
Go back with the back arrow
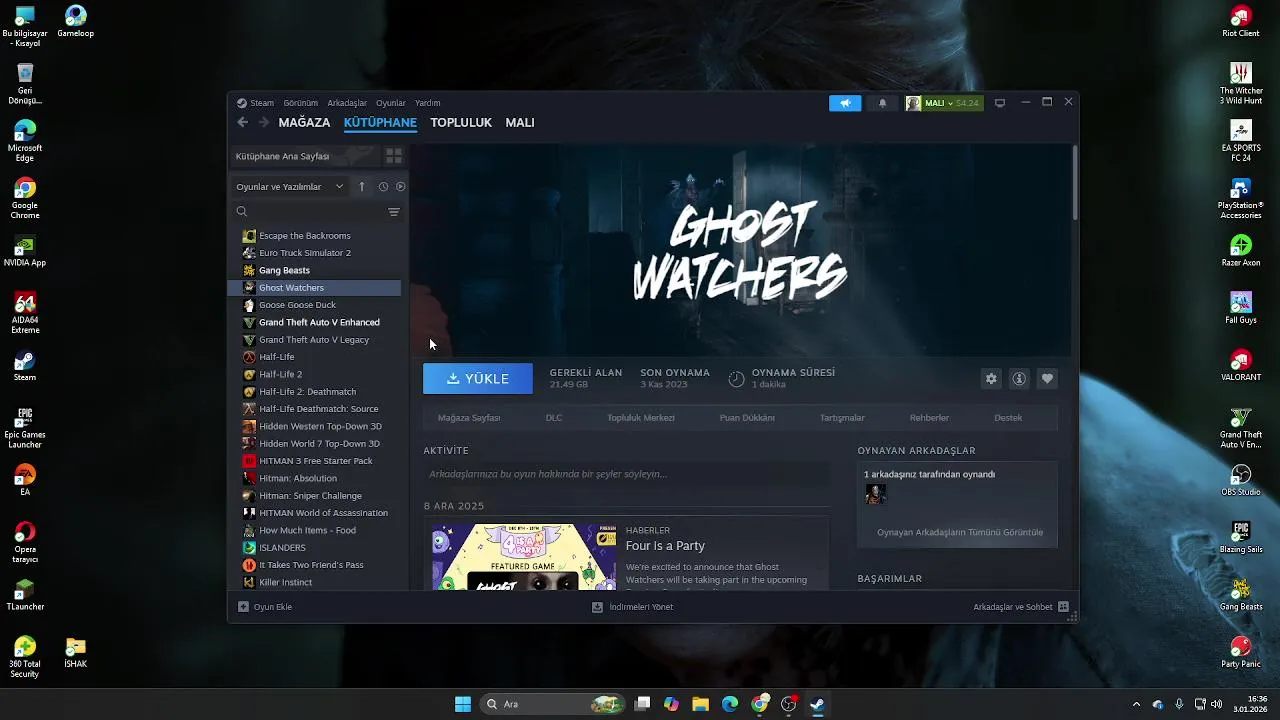coord(243,122)
